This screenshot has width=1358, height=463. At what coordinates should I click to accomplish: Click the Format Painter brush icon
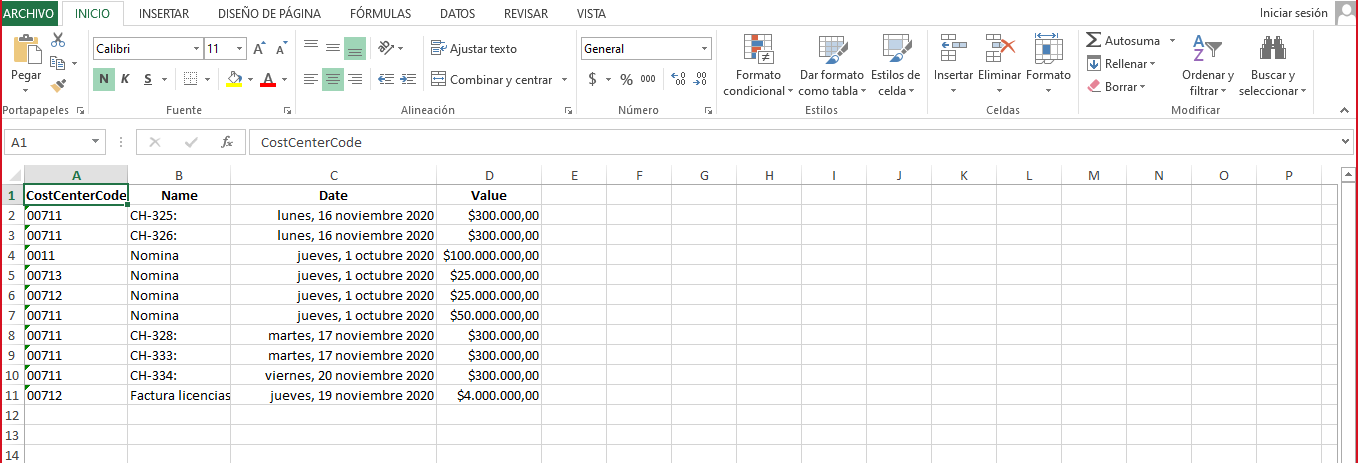[x=58, y=86]
